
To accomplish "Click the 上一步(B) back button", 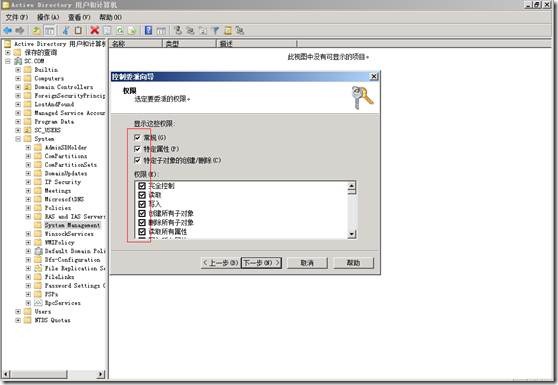I will tap(220, 263).
